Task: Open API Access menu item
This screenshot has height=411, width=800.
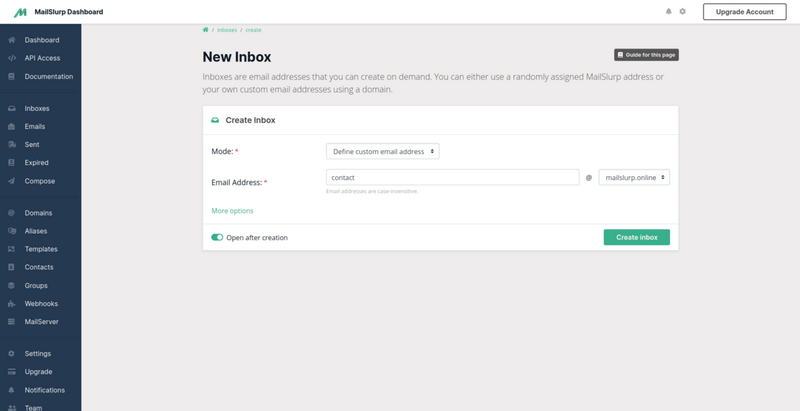Action: point(42,58)
